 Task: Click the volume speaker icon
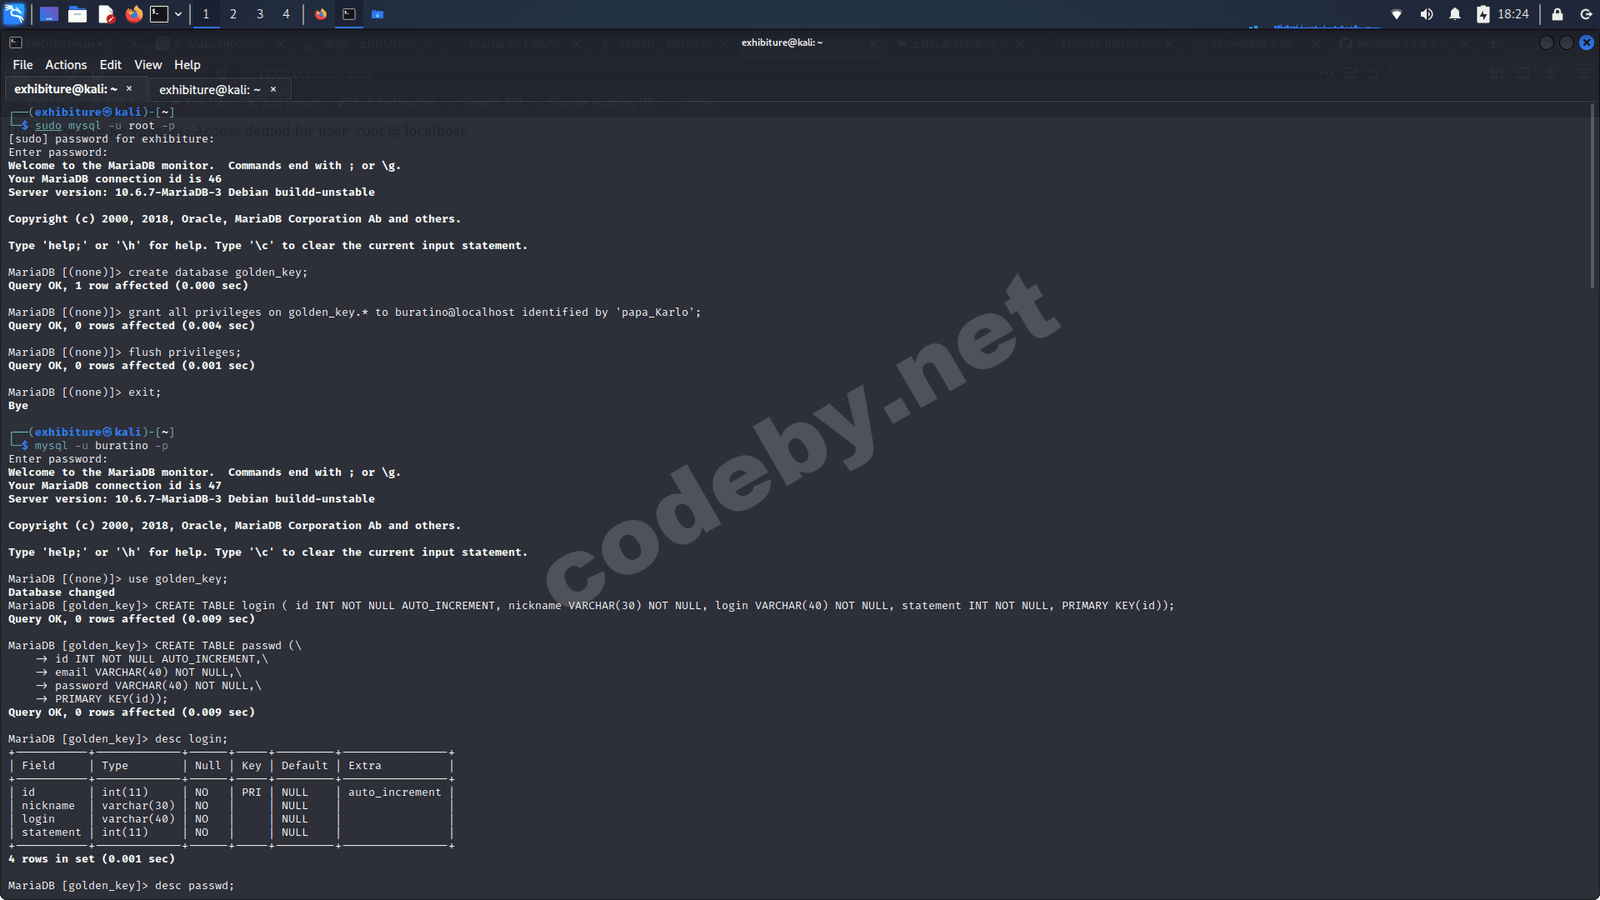coord(1426,14)
